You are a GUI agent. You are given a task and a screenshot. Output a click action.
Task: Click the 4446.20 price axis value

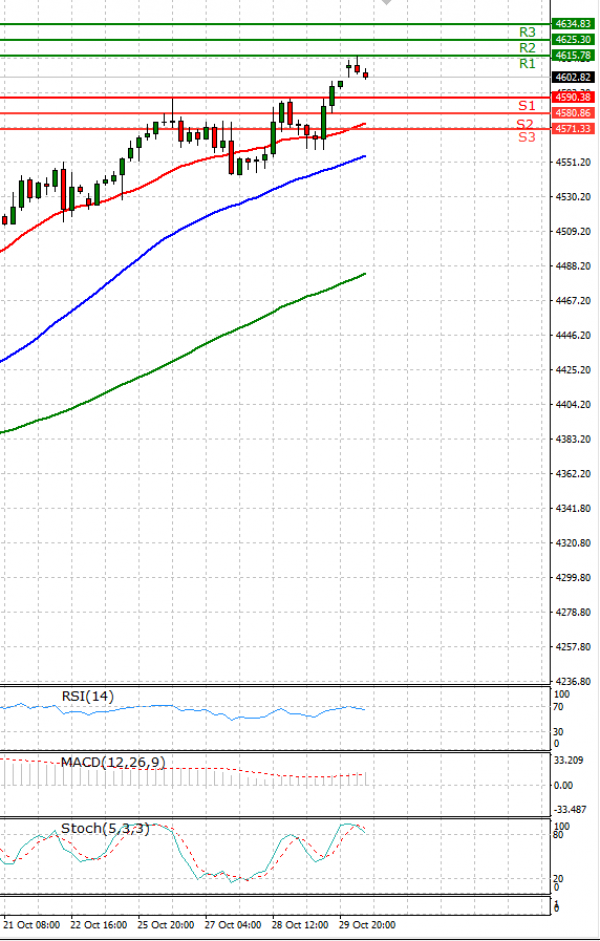point(573,335)
